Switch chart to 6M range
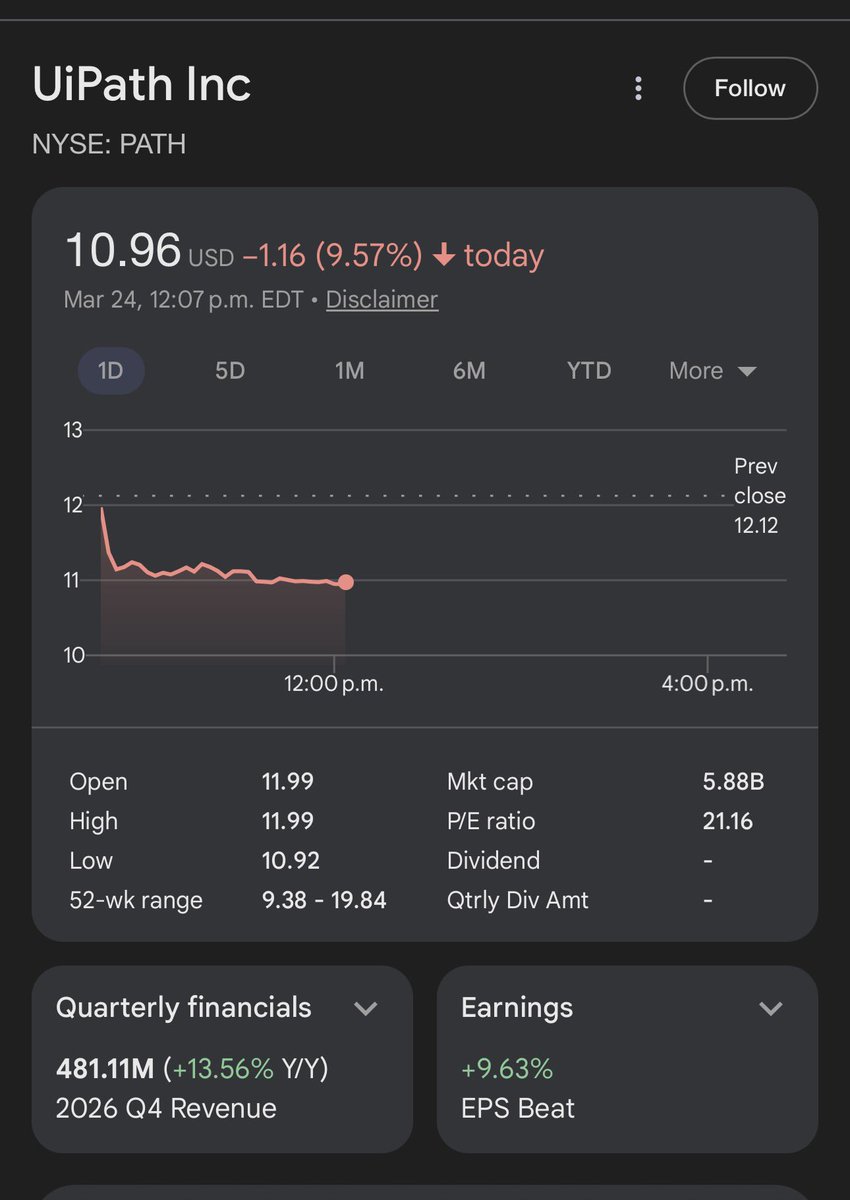This screenshot has width=850, height=1200. tap(469, 371)
